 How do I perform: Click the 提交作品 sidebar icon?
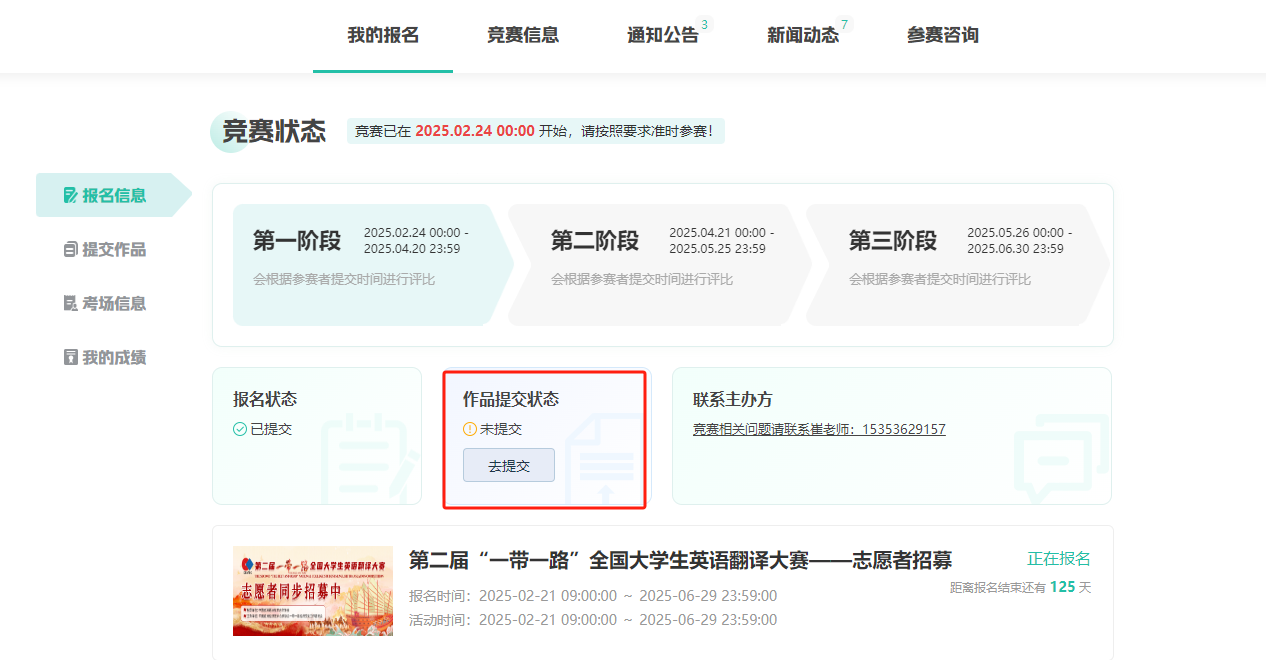[x=70, y=249]
